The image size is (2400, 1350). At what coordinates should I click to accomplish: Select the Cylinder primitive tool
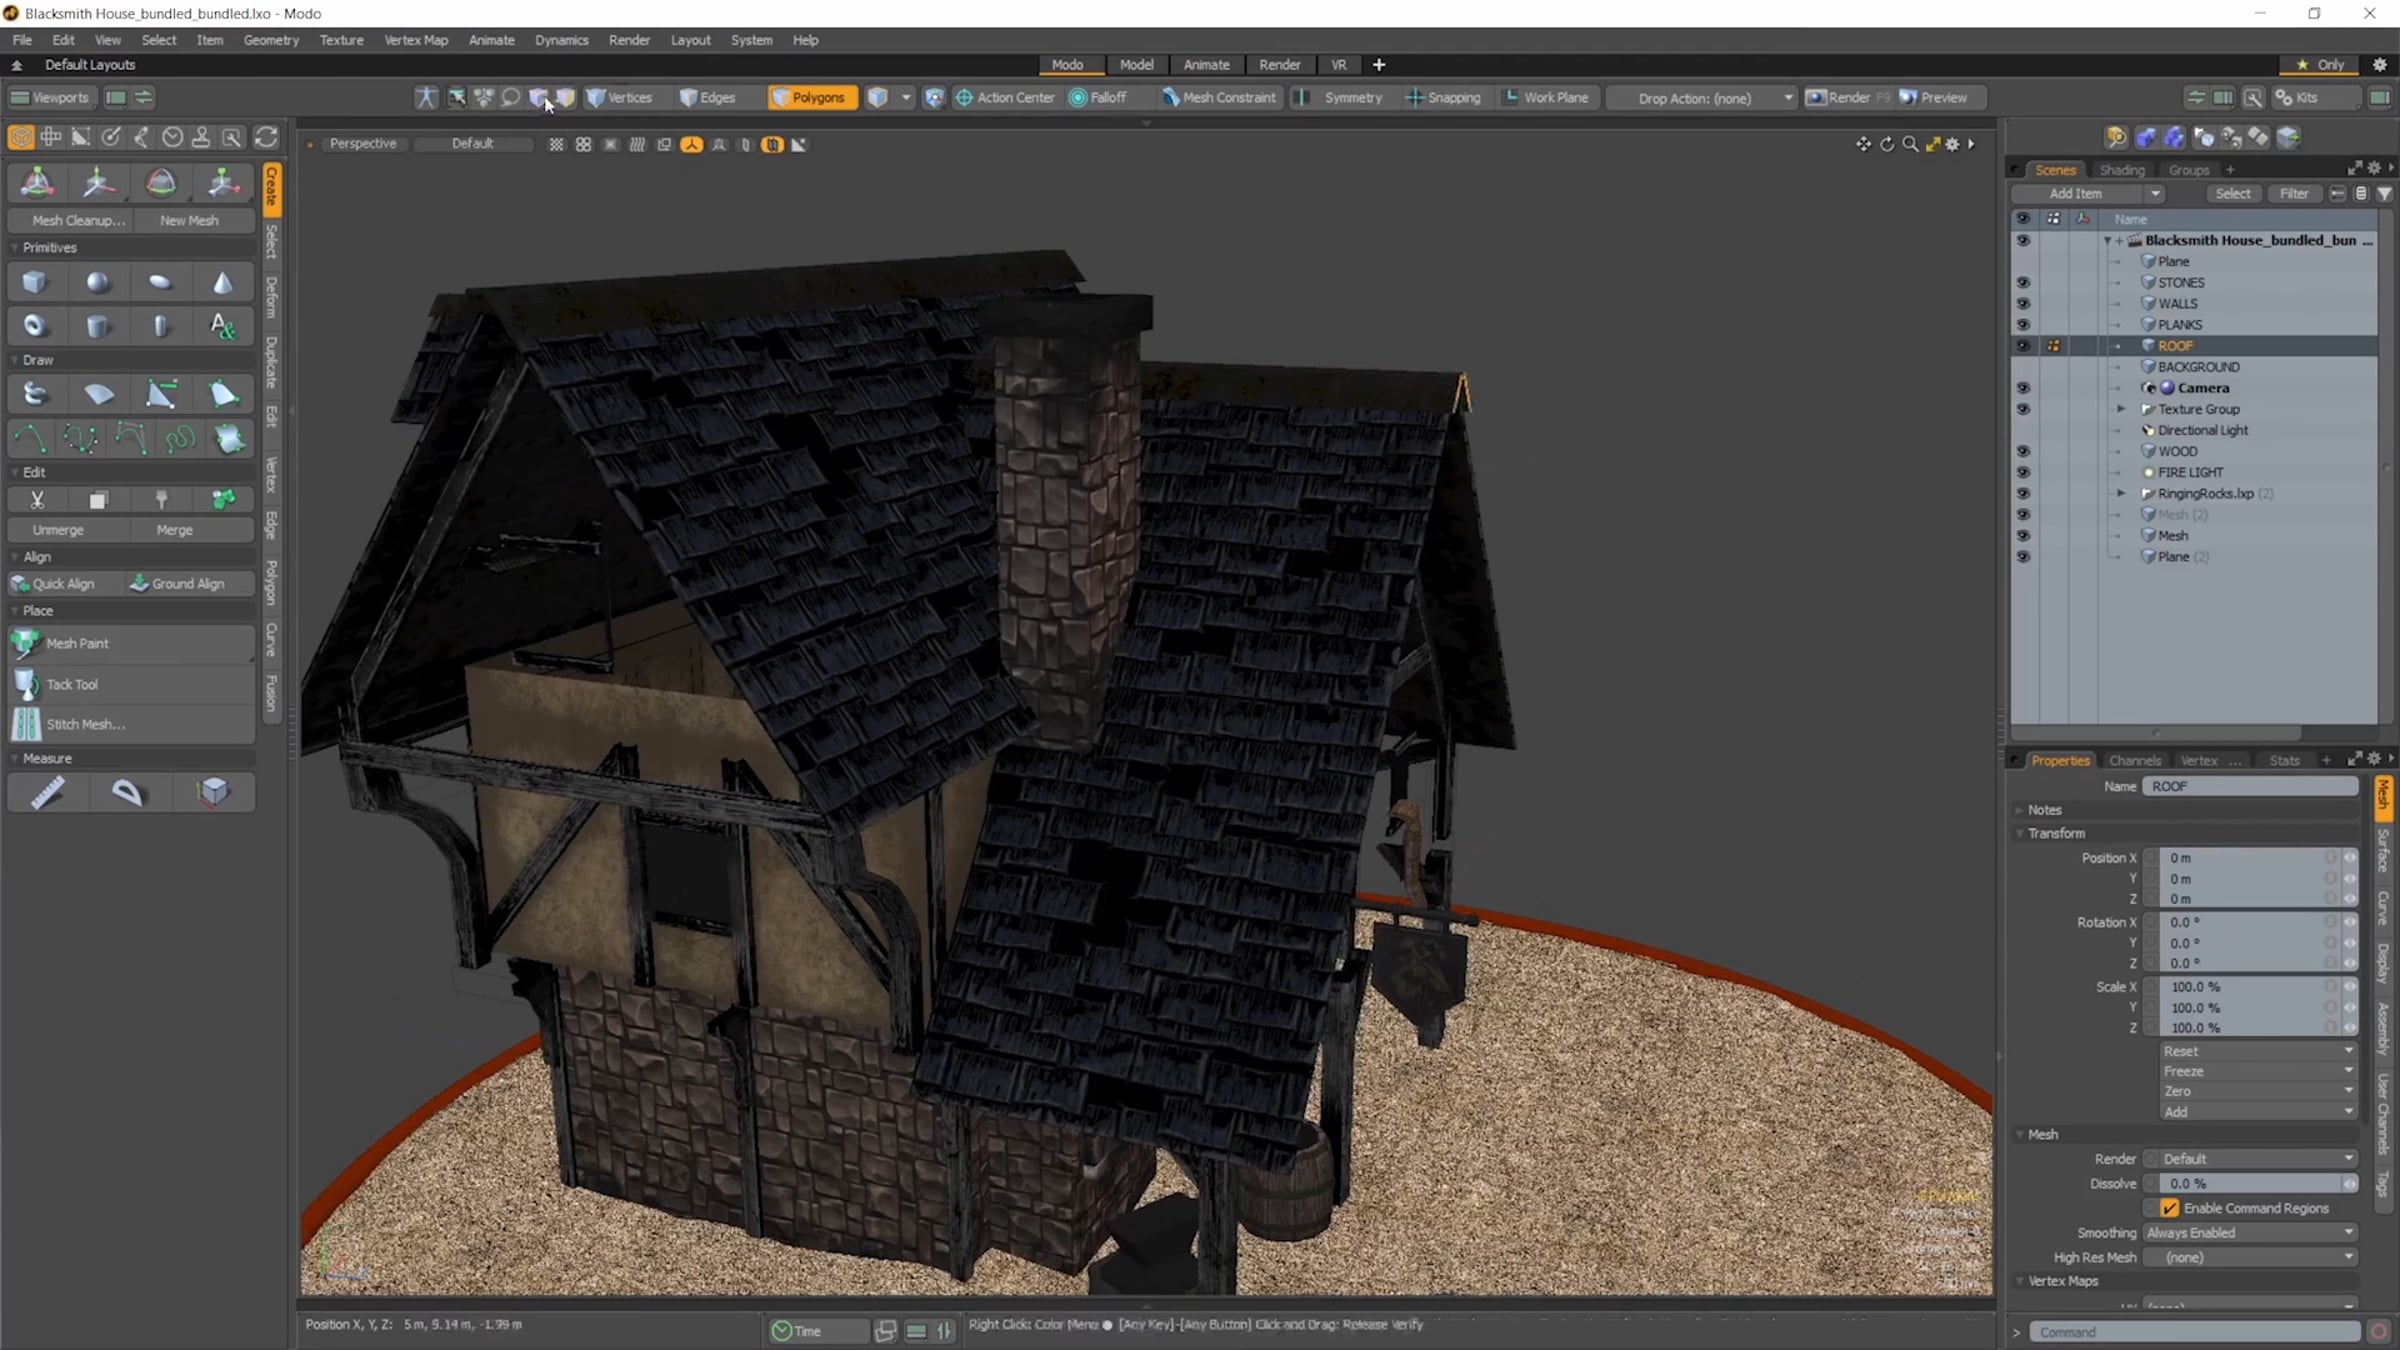(x=98, y=326)
